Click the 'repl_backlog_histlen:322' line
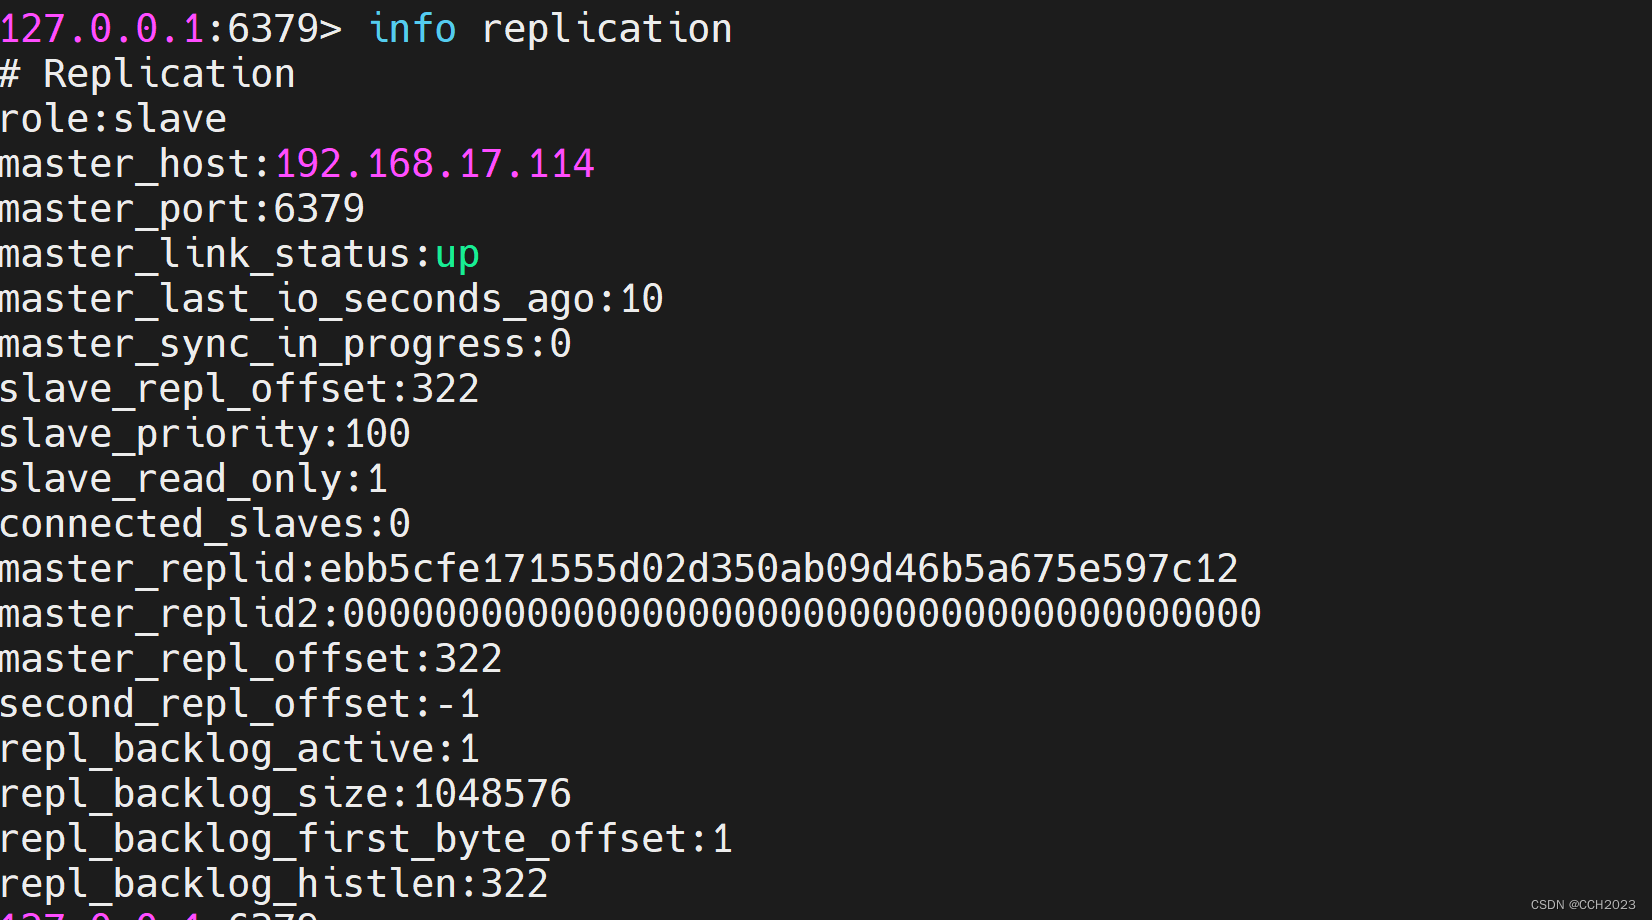The width and height of the screenshot is (1652, 920). (x=274, y=884)
